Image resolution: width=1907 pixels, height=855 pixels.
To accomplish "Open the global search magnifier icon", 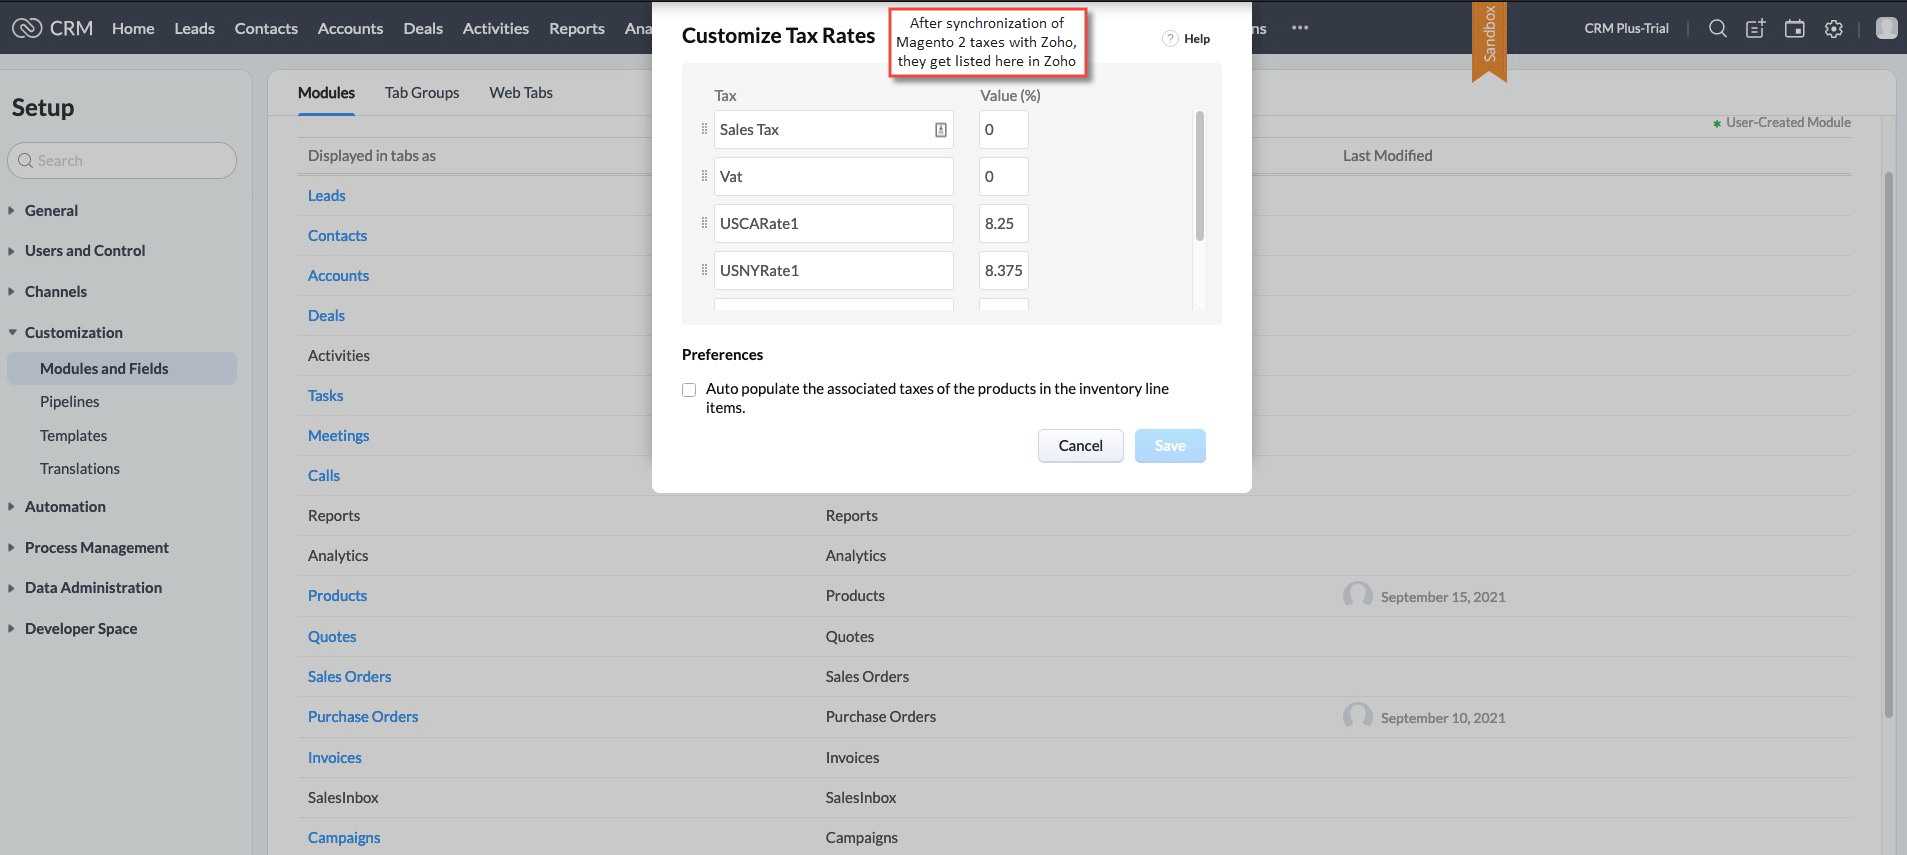I will tap(1717, 28).
